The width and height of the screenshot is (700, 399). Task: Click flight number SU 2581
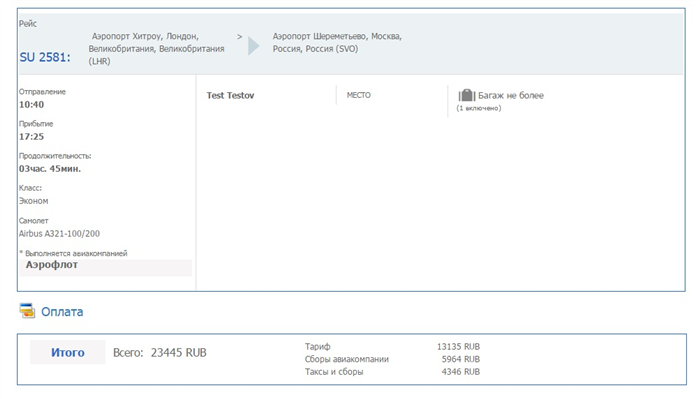pyautogui.click(x=45, y=57)
